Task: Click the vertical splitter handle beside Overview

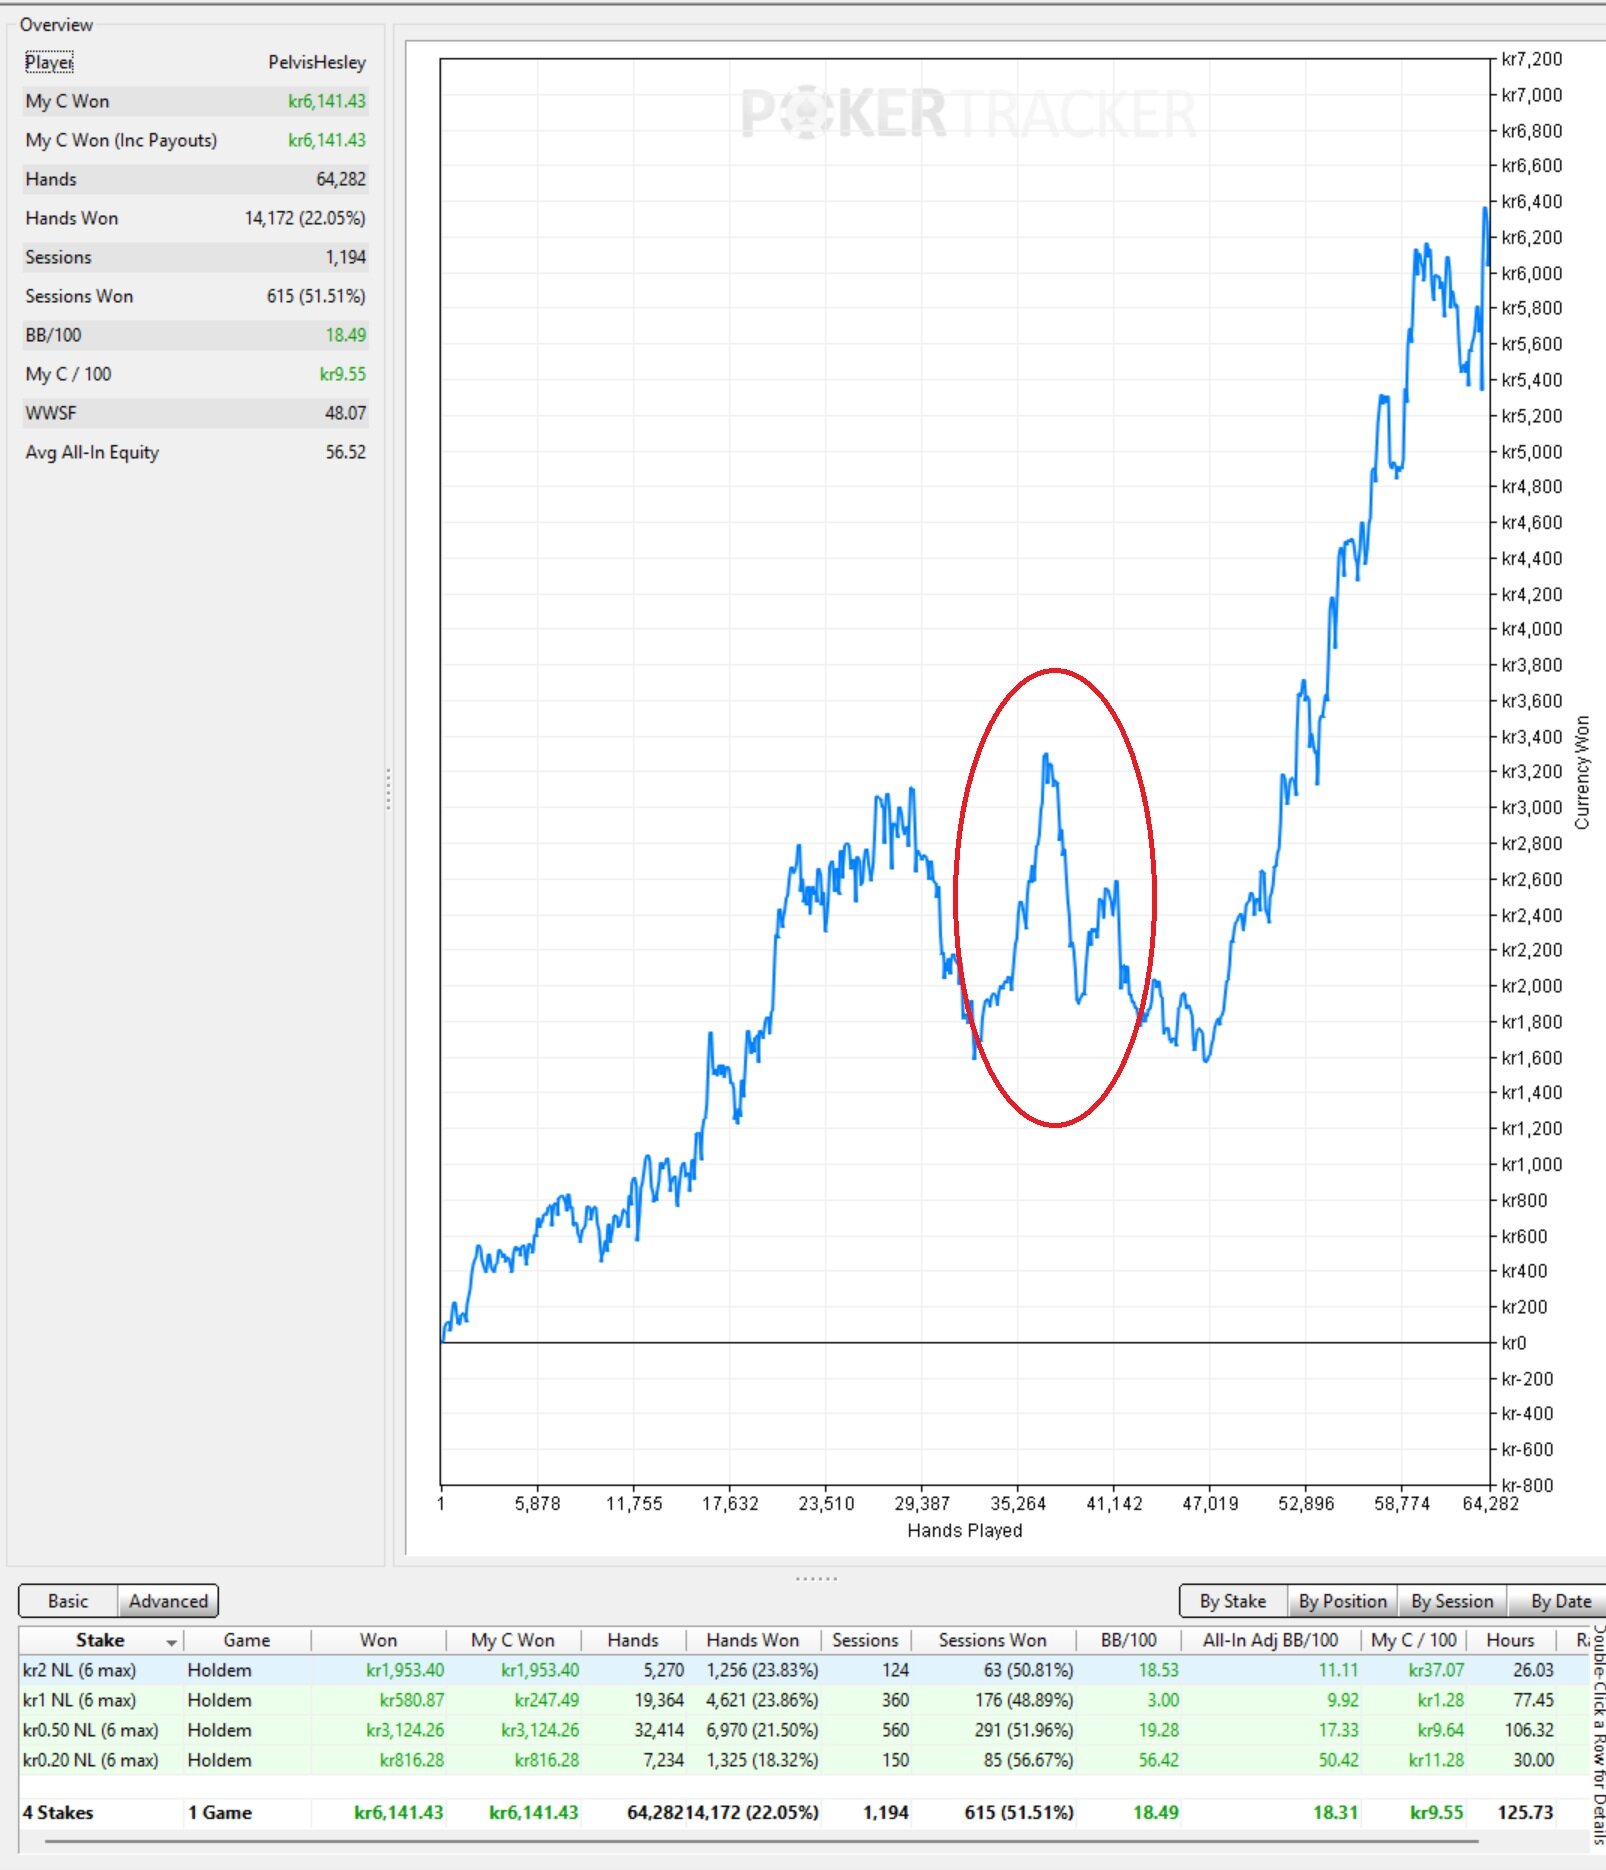Action: tap(388, 788)
